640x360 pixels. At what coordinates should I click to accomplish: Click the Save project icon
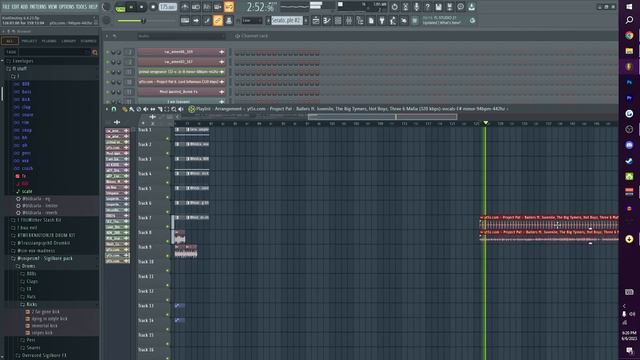point(438,7)
